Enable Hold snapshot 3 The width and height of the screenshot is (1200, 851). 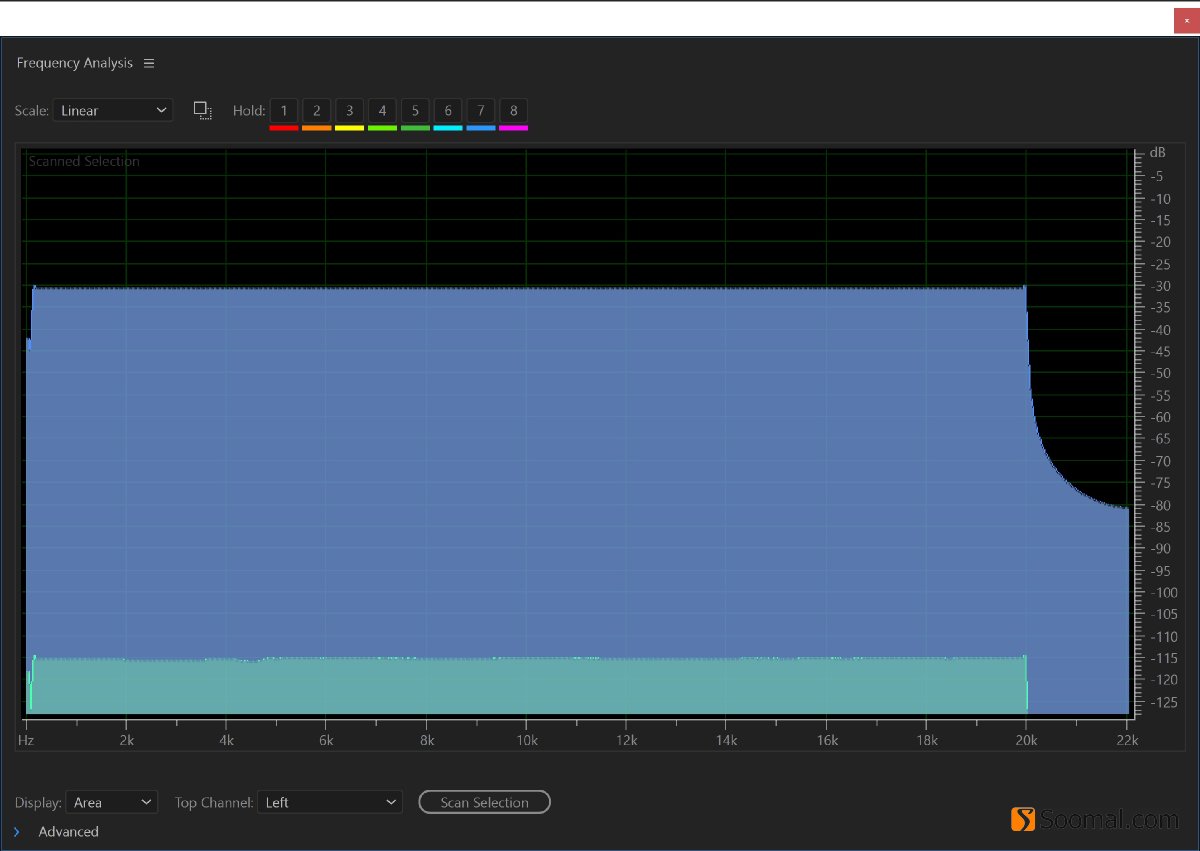[x=349, y=110]
